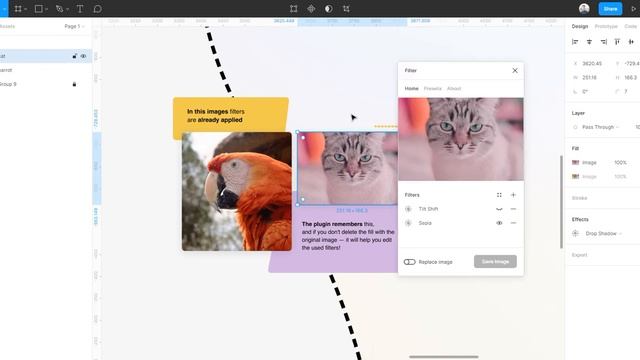Open the Pass Through blend mode dropdown
Screen dimensions: 640x360
coord(600,127)
